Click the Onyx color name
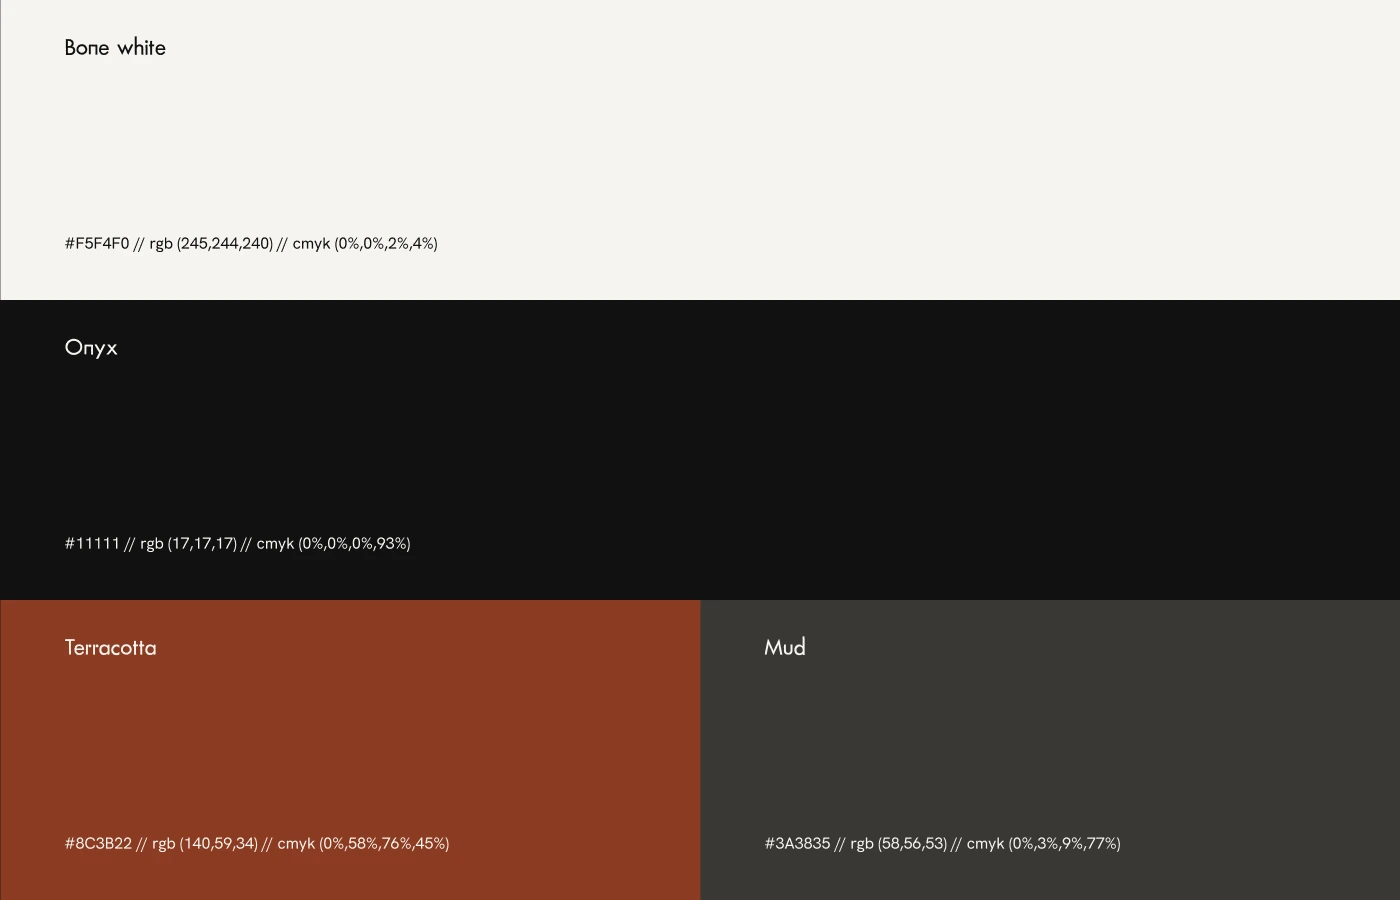Image resolution: width=1400 pixels, height=900 pixels. pyautogui.click(x=91, y=348)
